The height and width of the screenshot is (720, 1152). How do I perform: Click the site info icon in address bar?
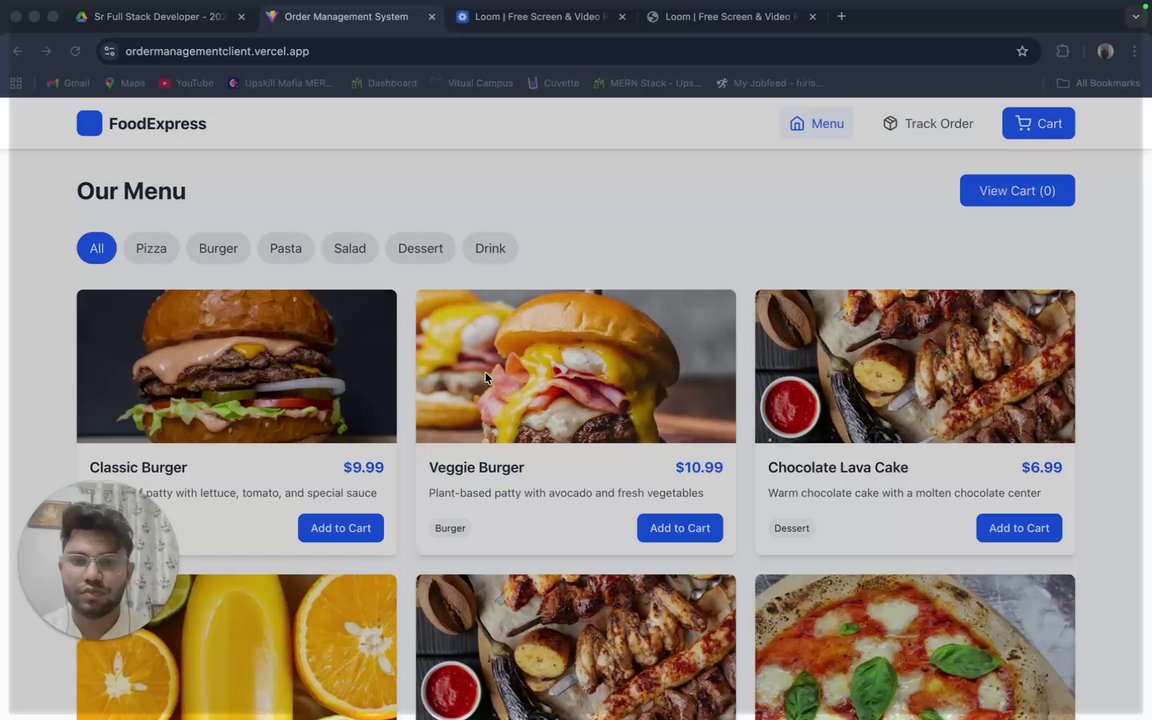coord(109,51)
